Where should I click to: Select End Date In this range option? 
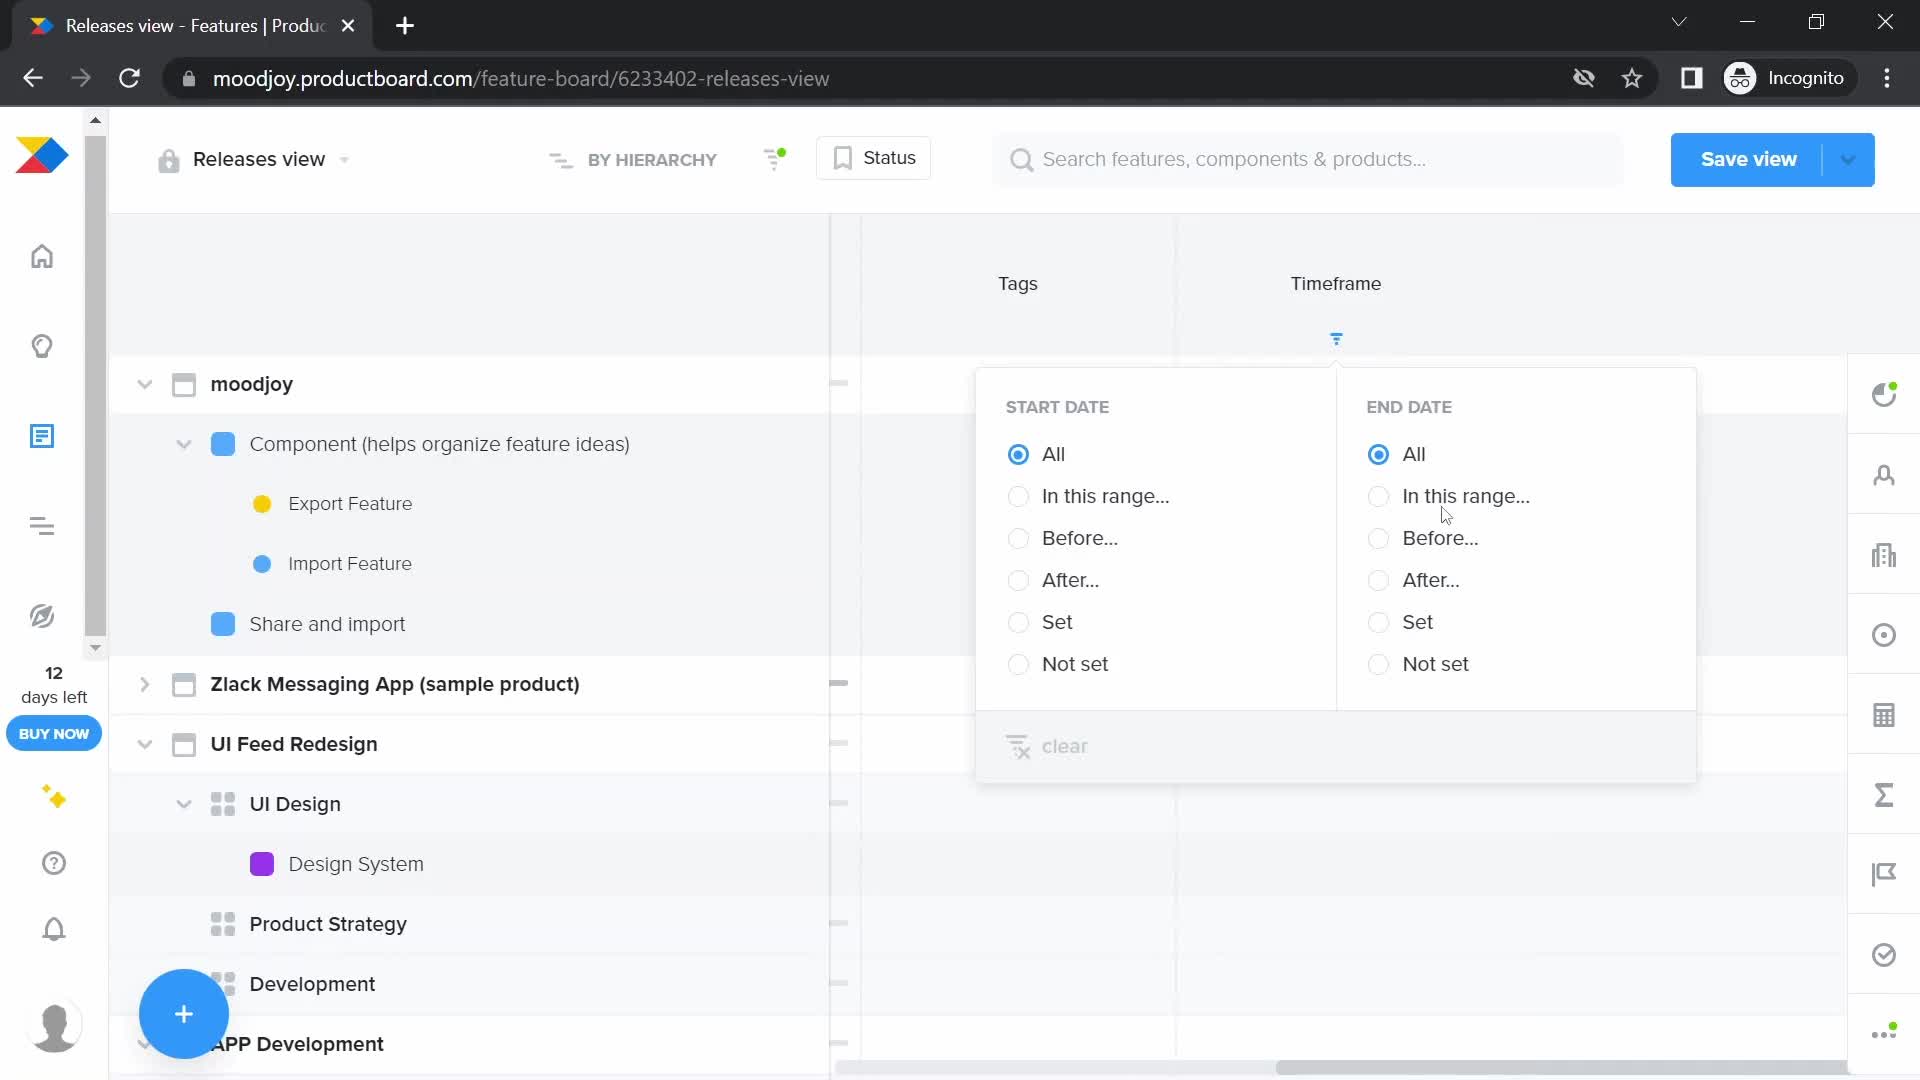(1378, 496)
